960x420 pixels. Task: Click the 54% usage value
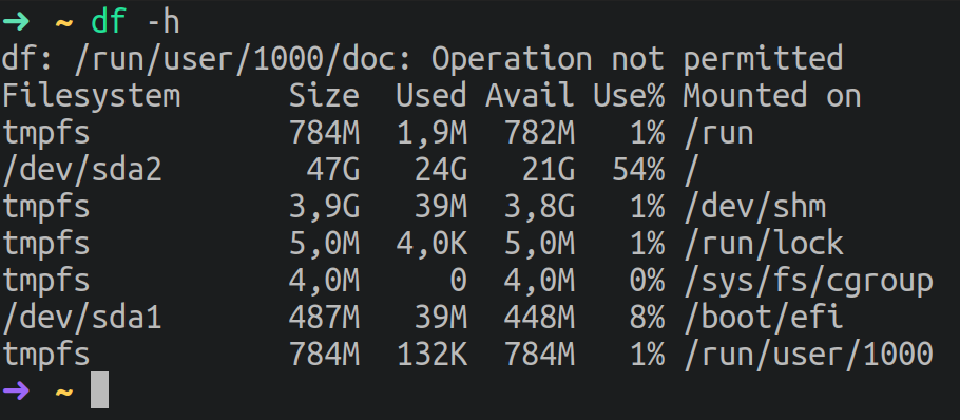pos(638,170)
